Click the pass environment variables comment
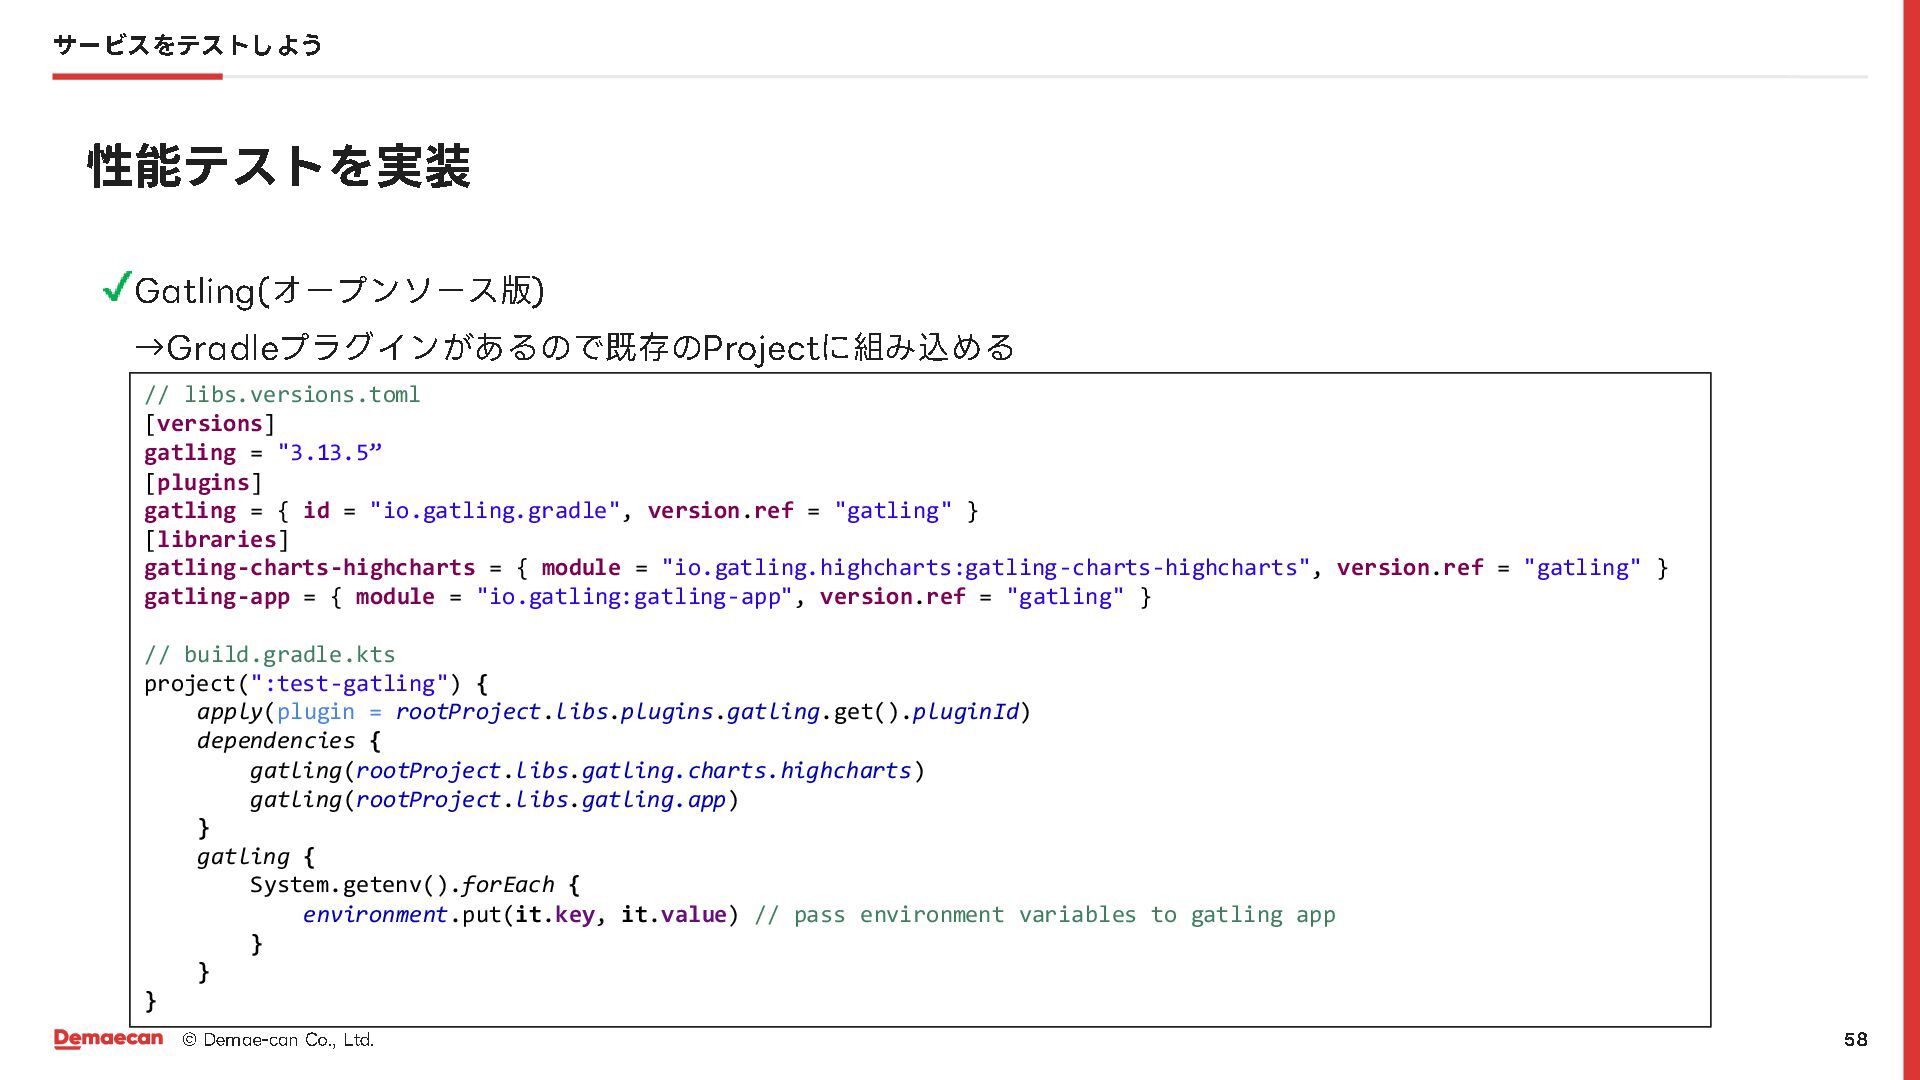1920x1080 pixels. [1045, 915]
